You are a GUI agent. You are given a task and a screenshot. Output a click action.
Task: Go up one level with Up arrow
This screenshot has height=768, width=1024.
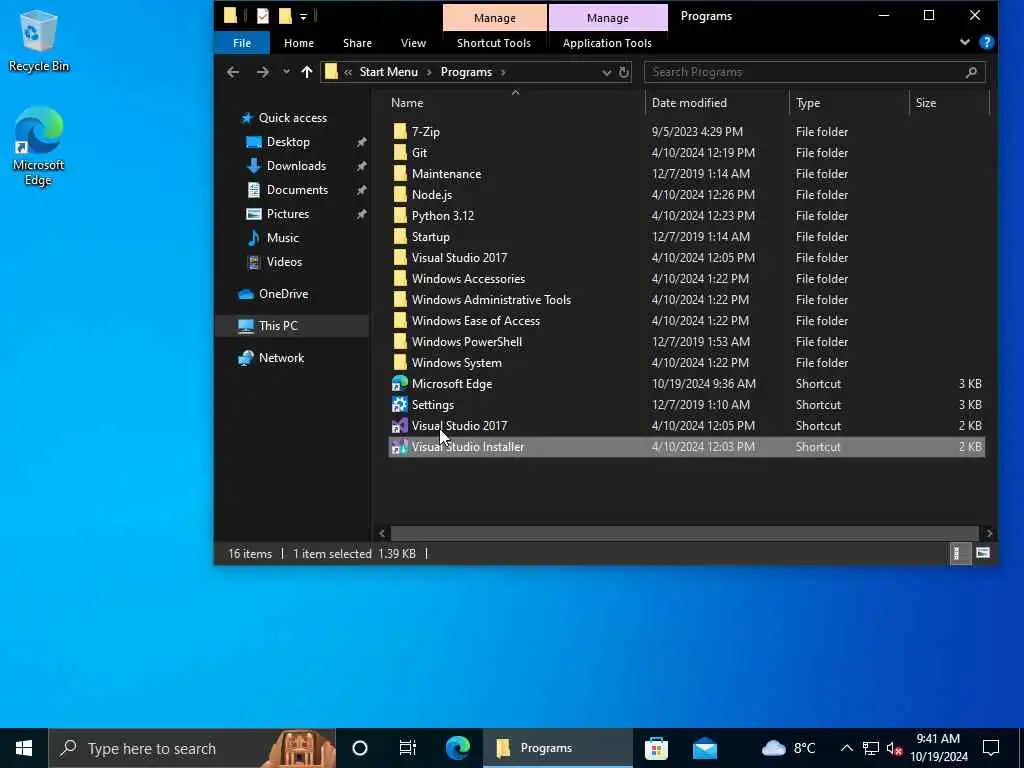[307, 72]
